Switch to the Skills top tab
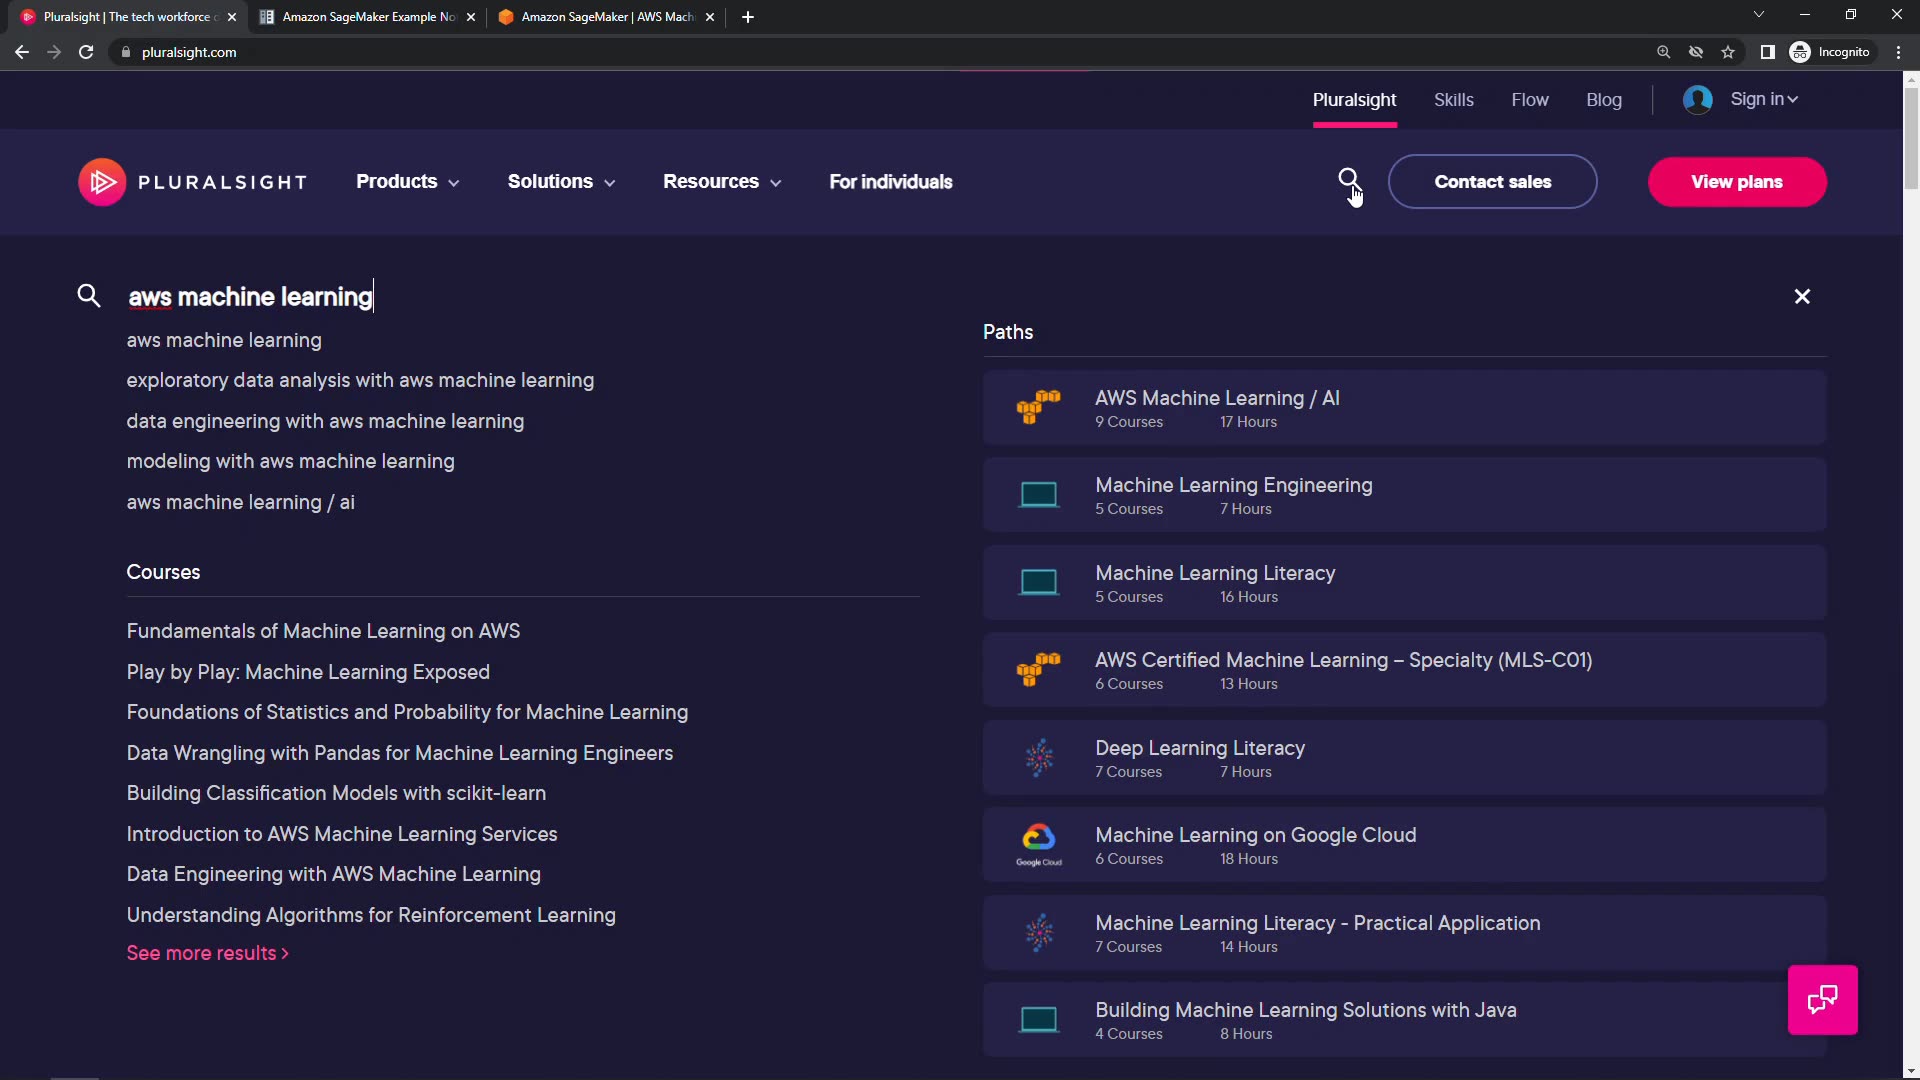1920x1080 pixels. (x=1453, y=100)
